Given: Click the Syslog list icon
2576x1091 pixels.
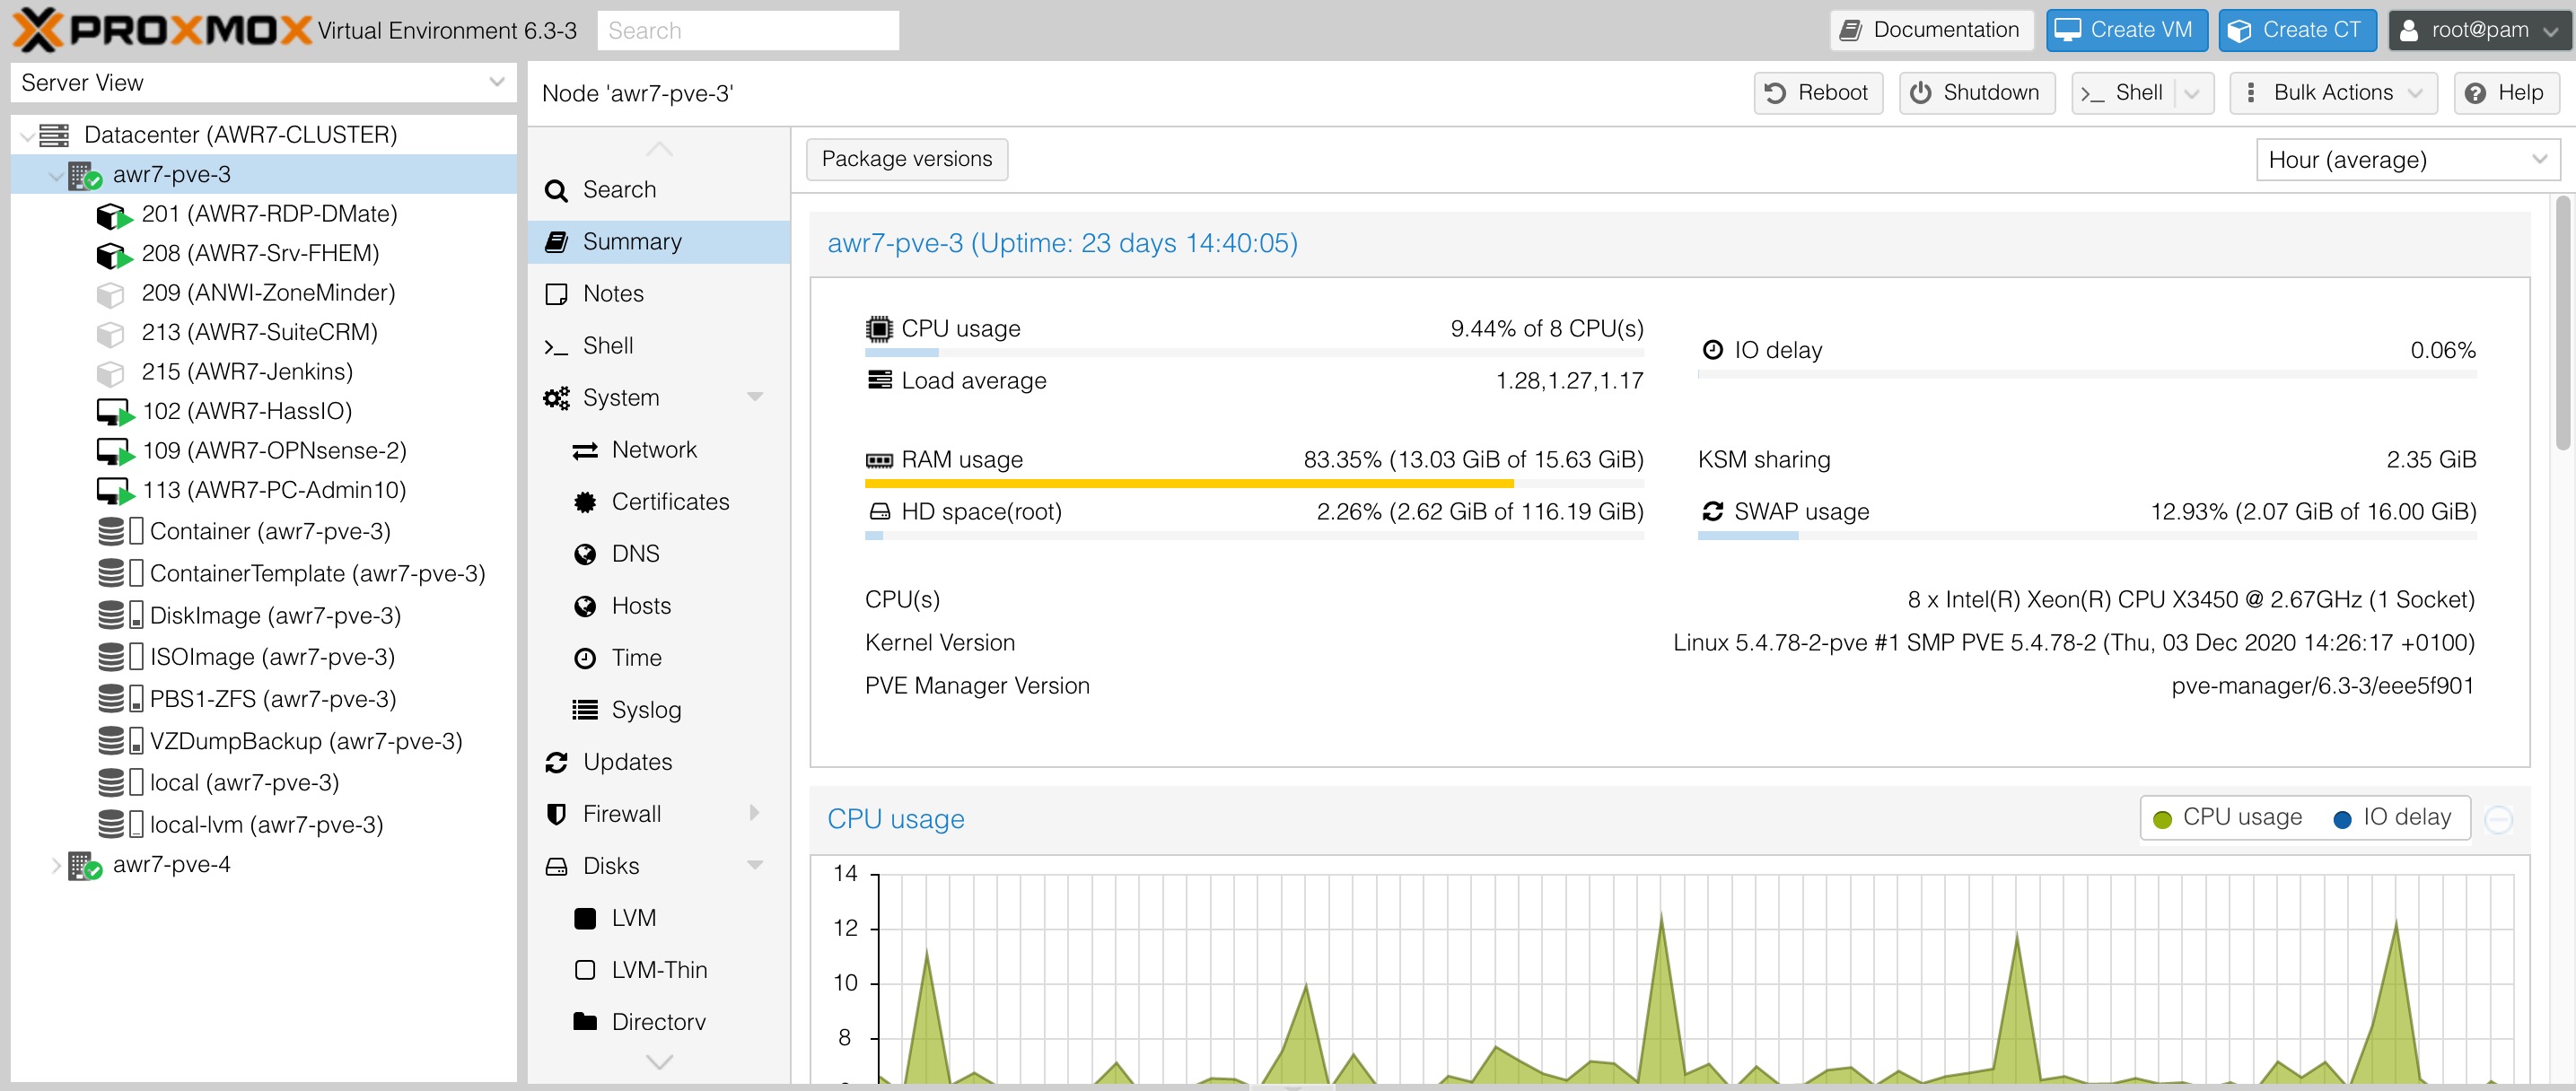Looking at the screenshot, I should tap(585, 710).
